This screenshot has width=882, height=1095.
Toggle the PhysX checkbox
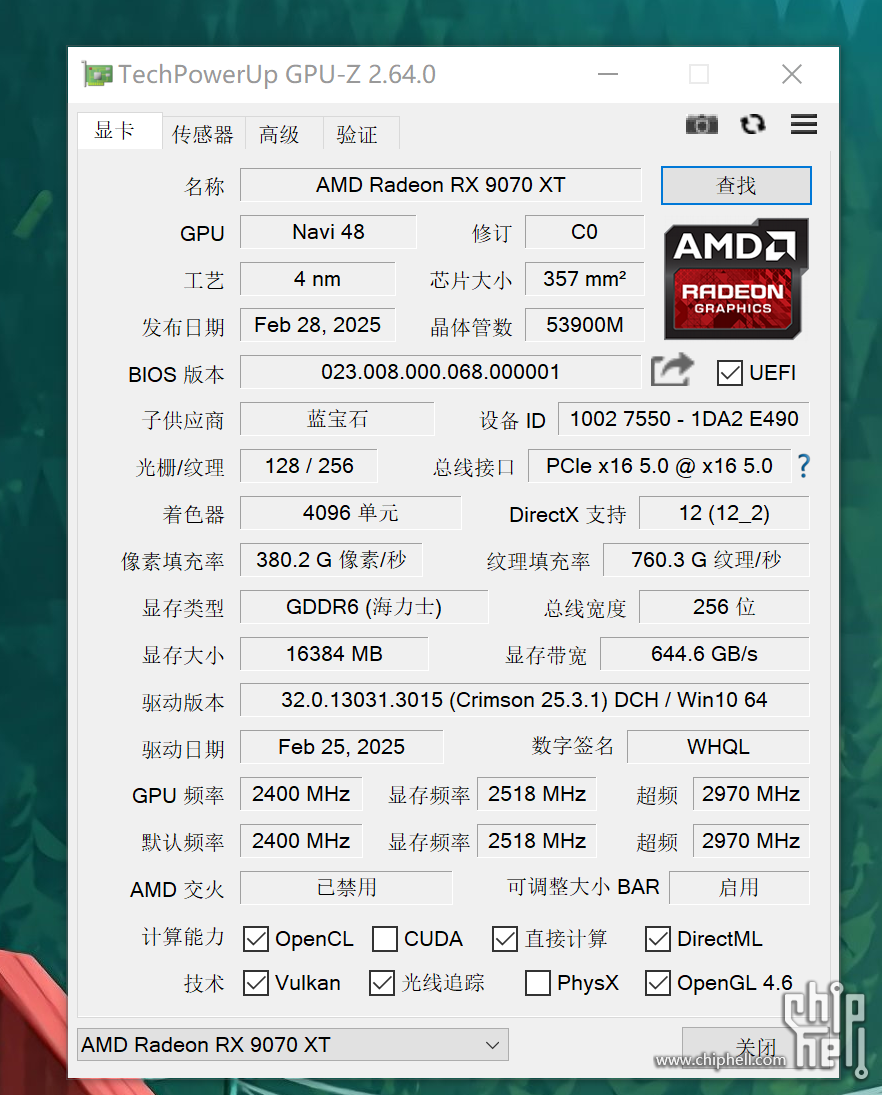538,983
